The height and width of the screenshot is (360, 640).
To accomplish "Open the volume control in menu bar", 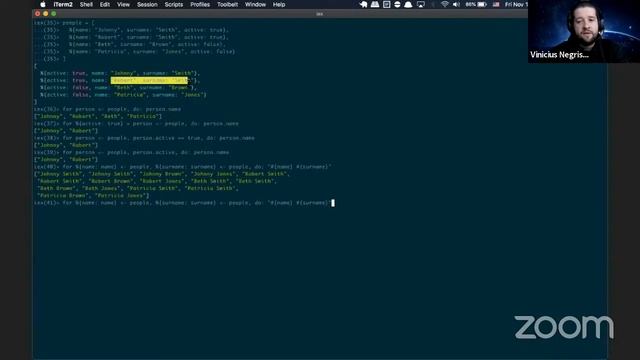I will pos(456,4).
